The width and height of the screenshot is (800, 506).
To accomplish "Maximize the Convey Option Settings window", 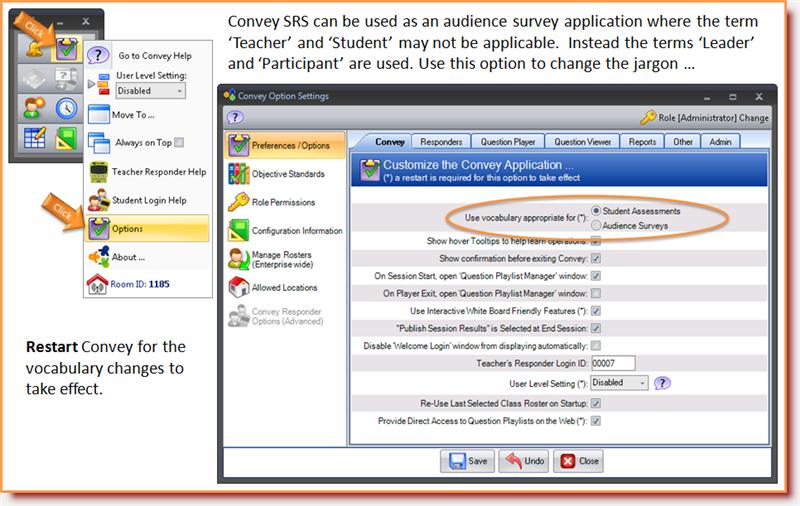I will (x=733, y=96).
